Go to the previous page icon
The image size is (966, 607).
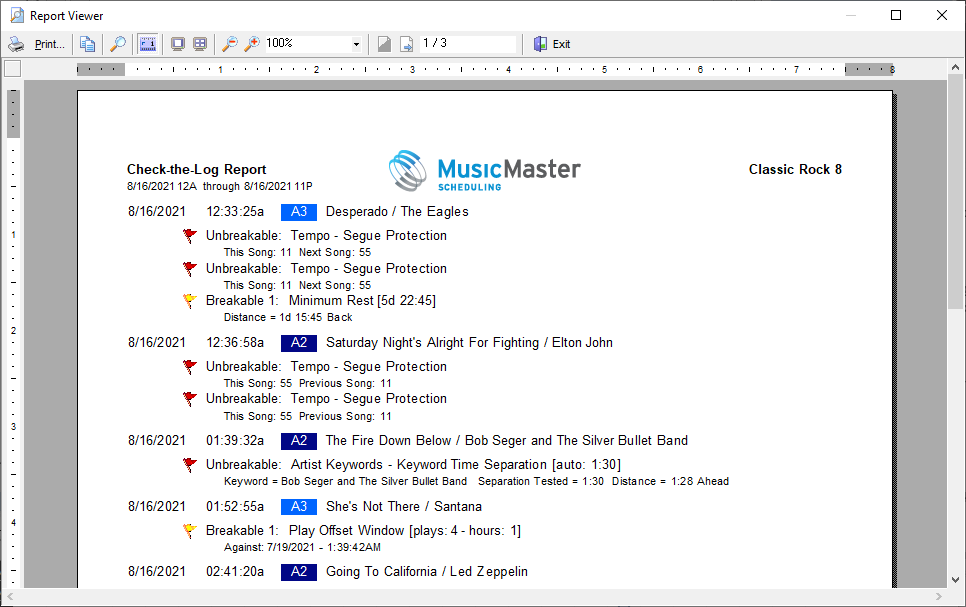(384, 44)
